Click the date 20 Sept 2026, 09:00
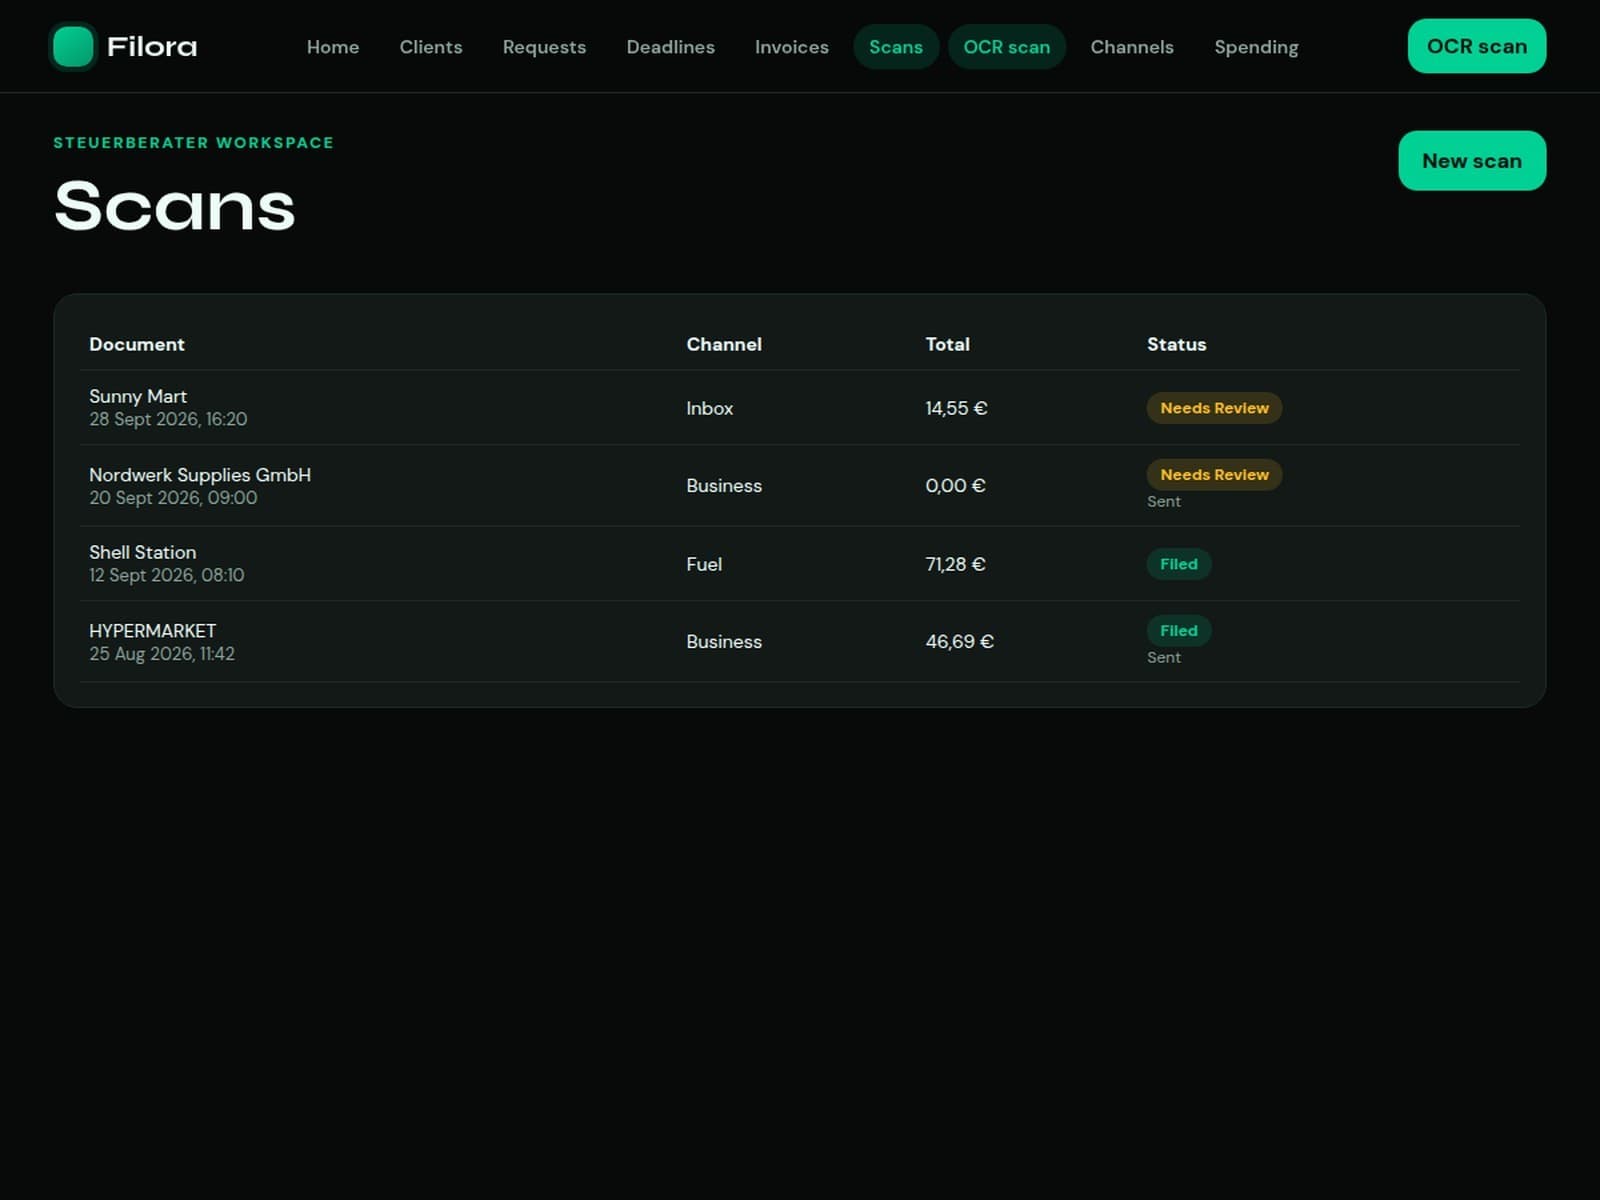 pos(173,498)
